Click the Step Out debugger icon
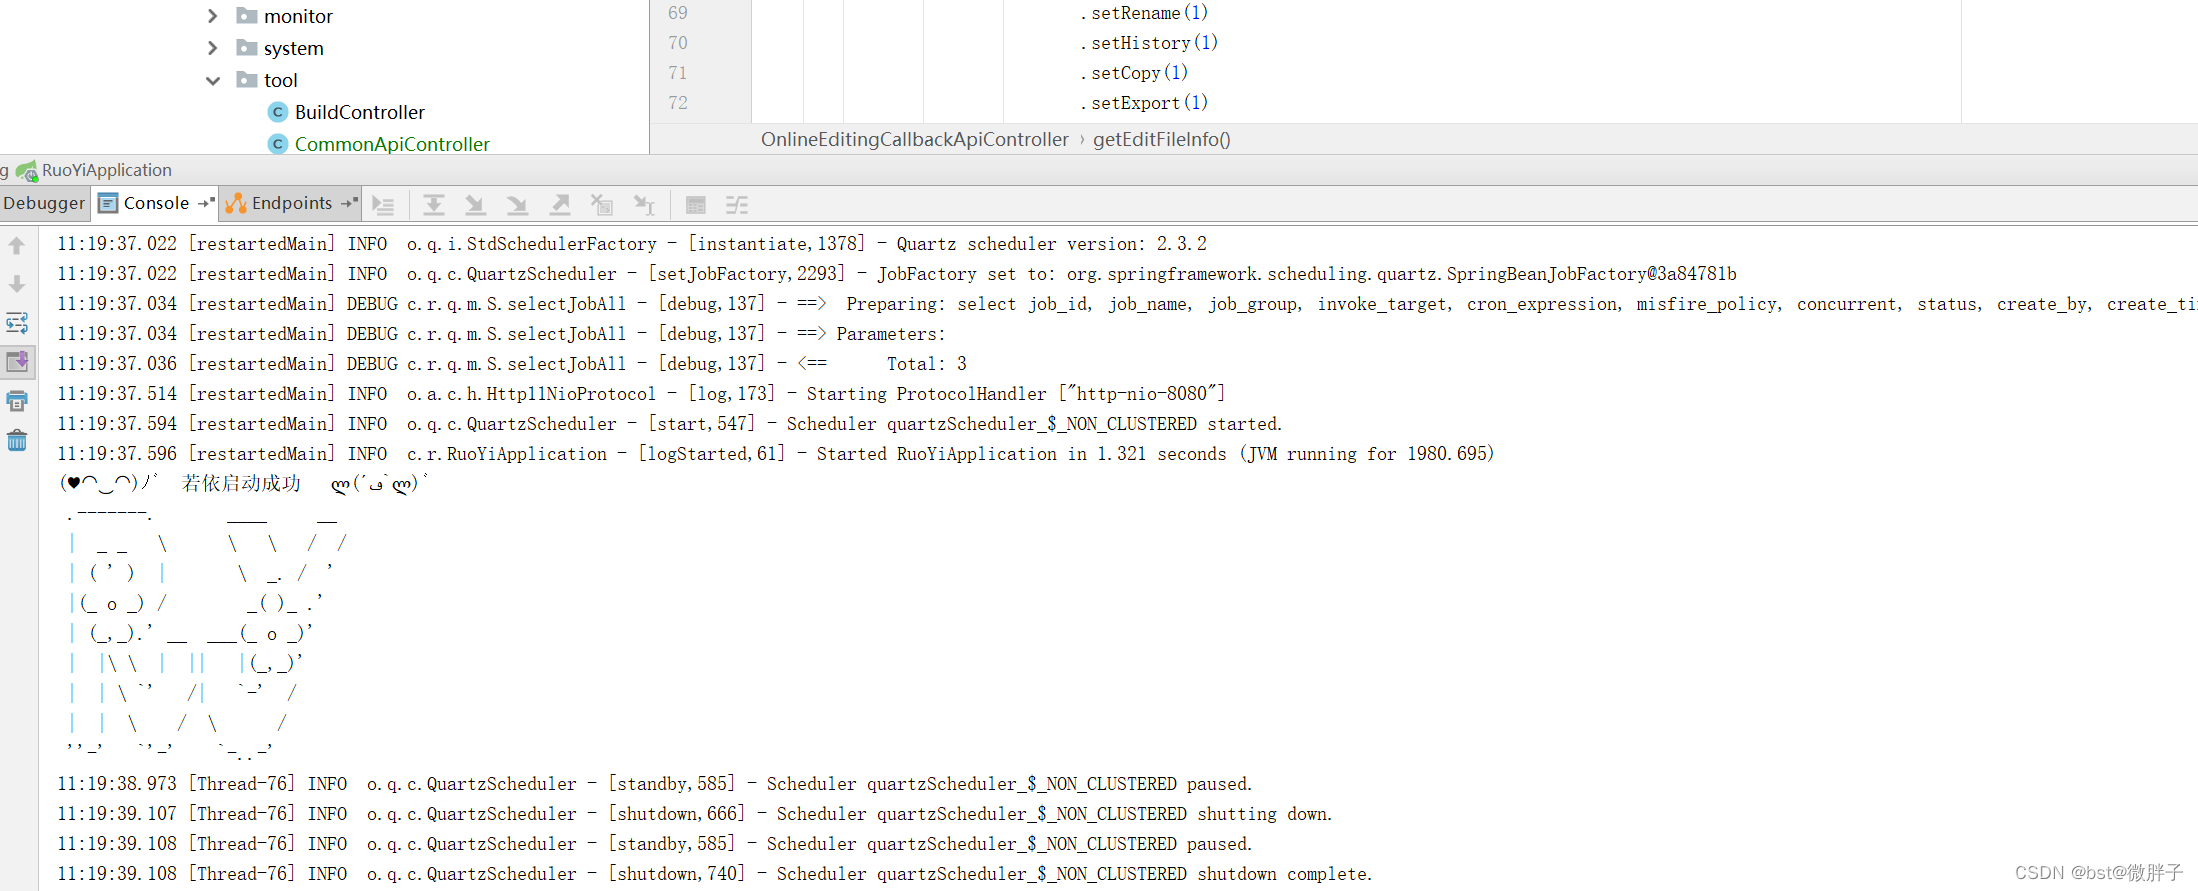Image resolution: width=2198 pixels, height=891 pixels. point(560,205)
